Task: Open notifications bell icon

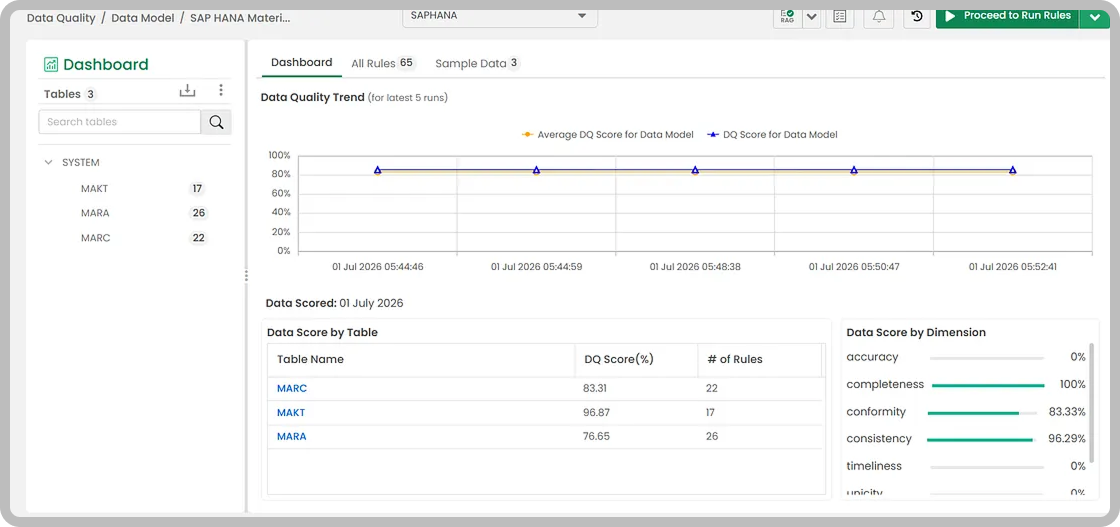Action: [879, 16]
